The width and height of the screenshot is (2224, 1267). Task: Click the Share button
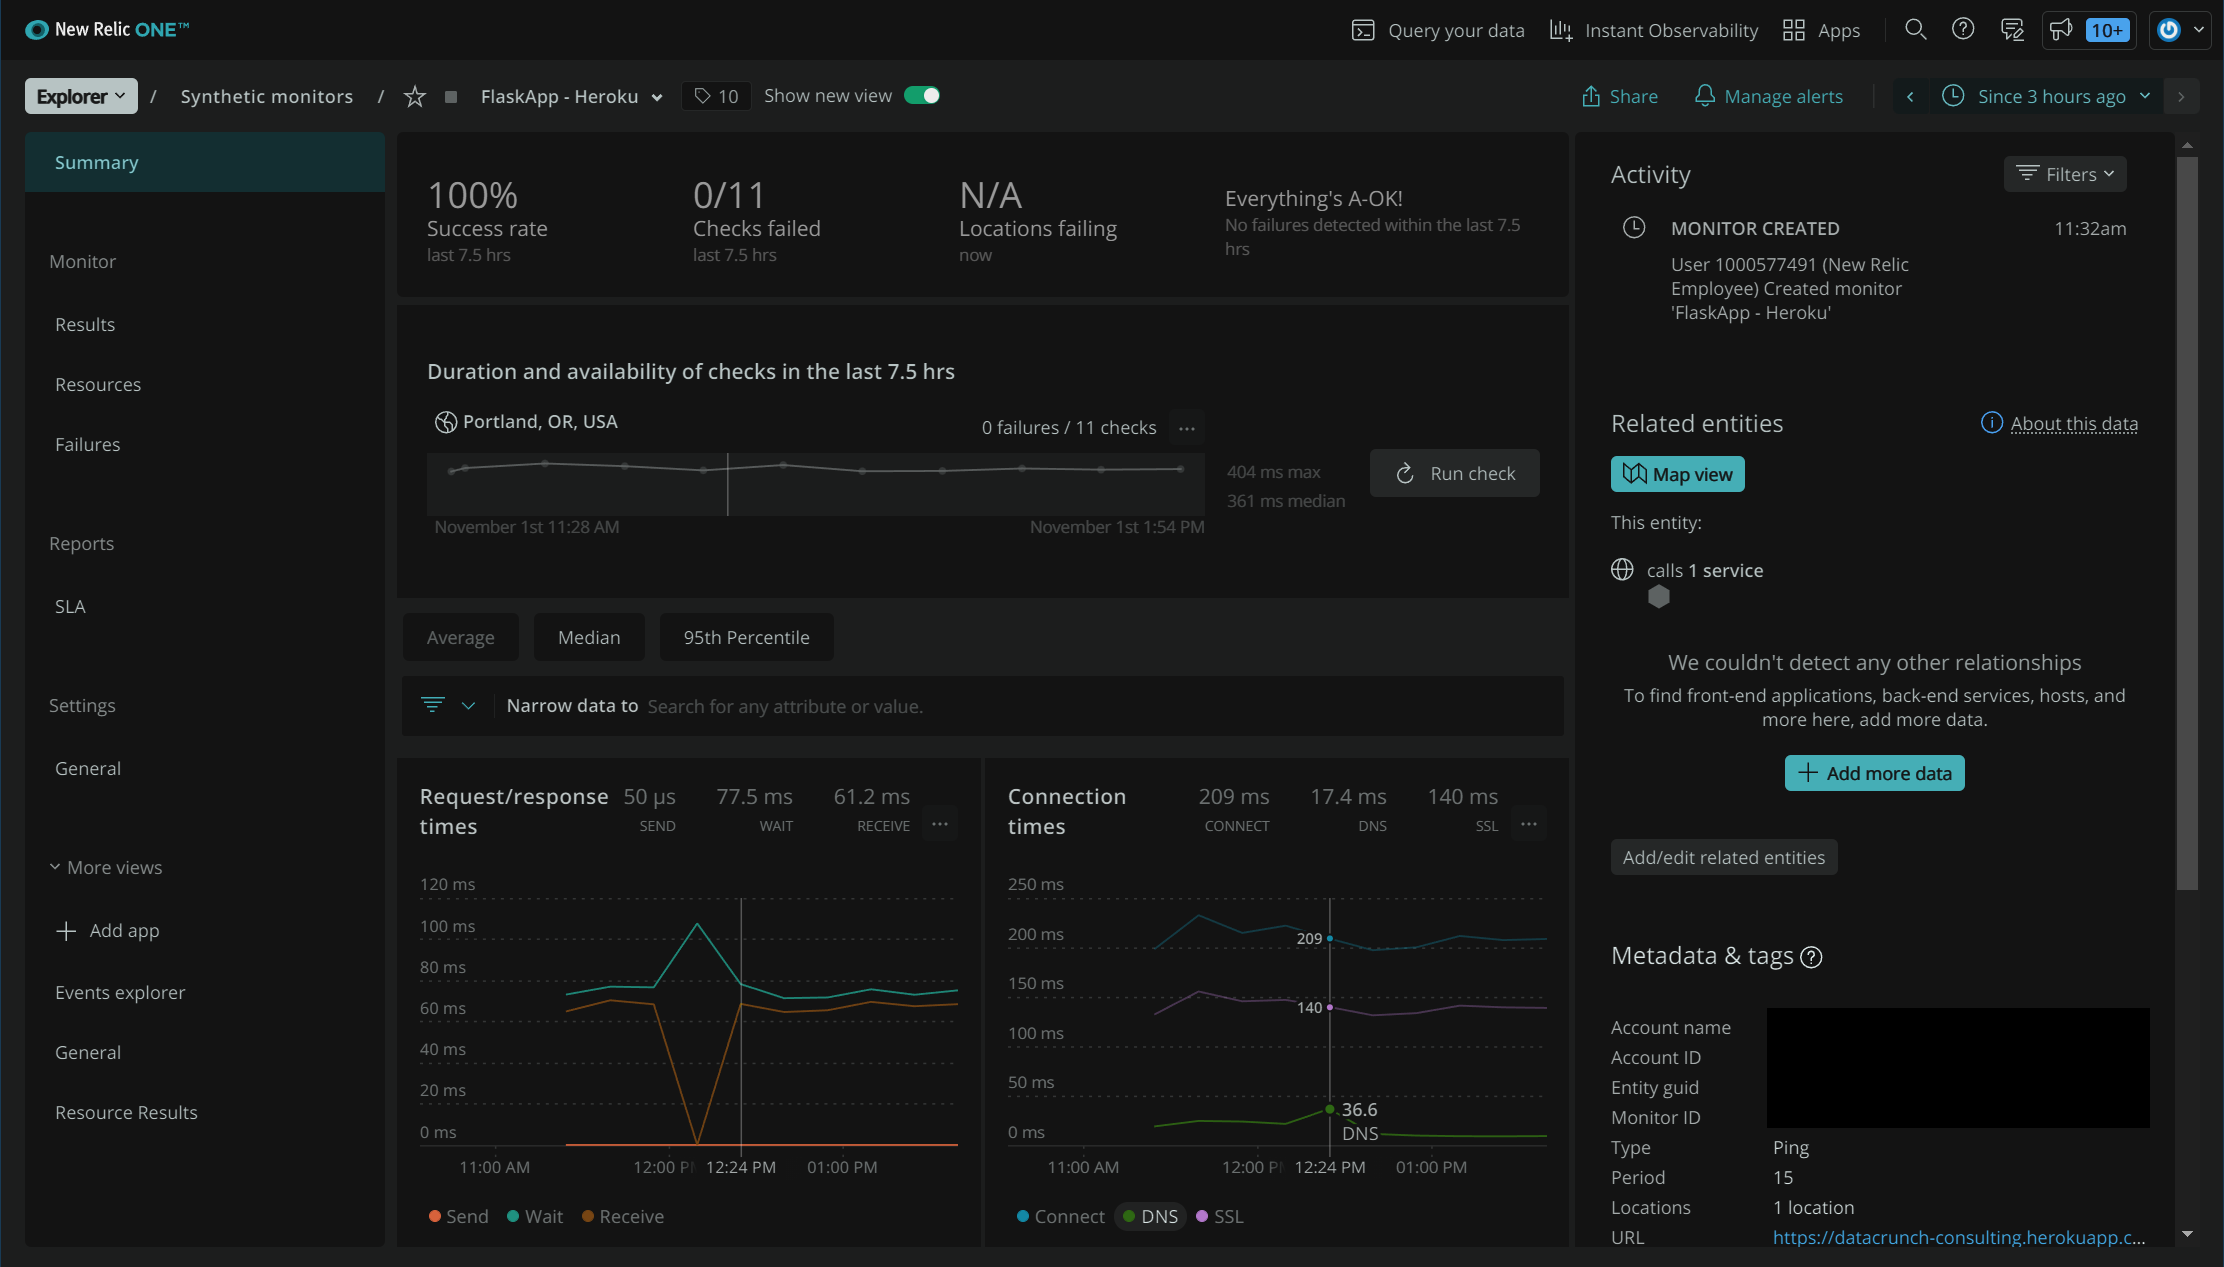pos(1619,96)
